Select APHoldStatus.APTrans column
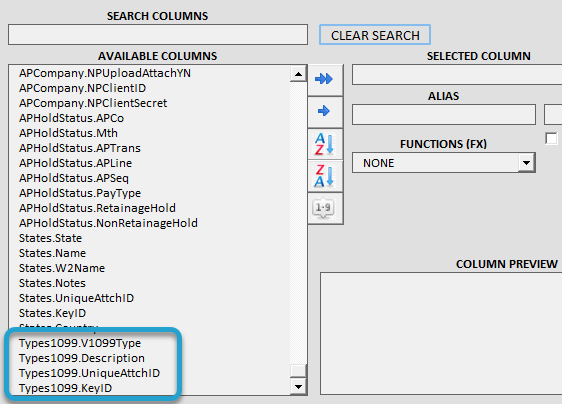Viewport: 562px width, 404px height. coord(80,148)
